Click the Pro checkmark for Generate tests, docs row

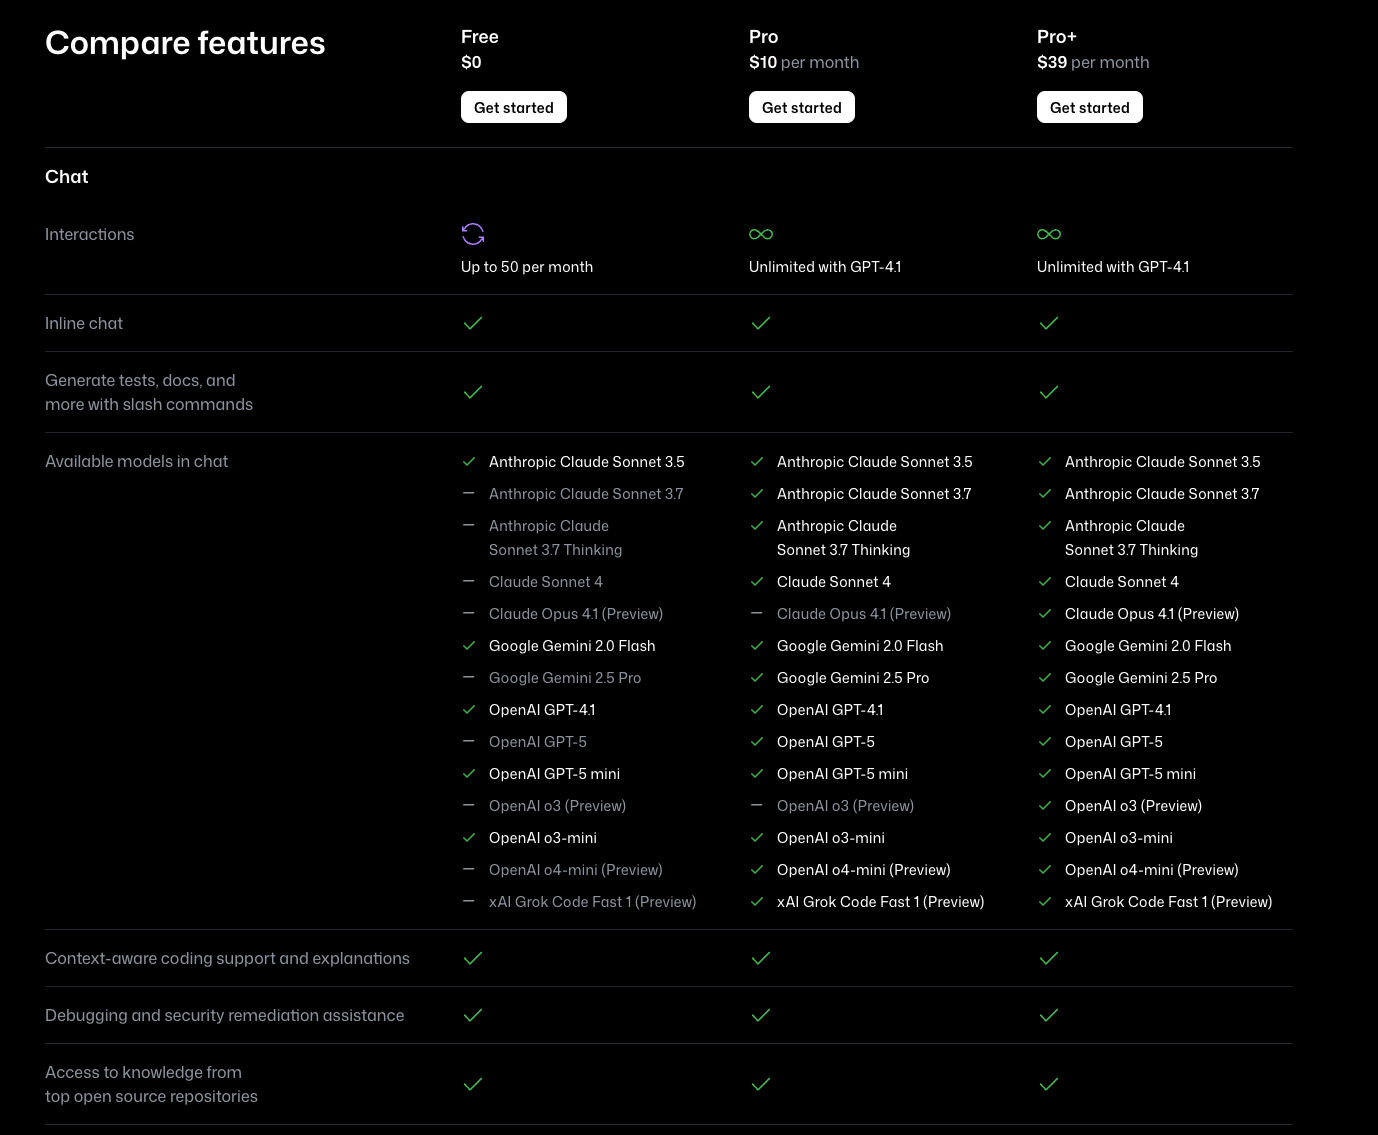pyautogui.click(x=761, y=392)
